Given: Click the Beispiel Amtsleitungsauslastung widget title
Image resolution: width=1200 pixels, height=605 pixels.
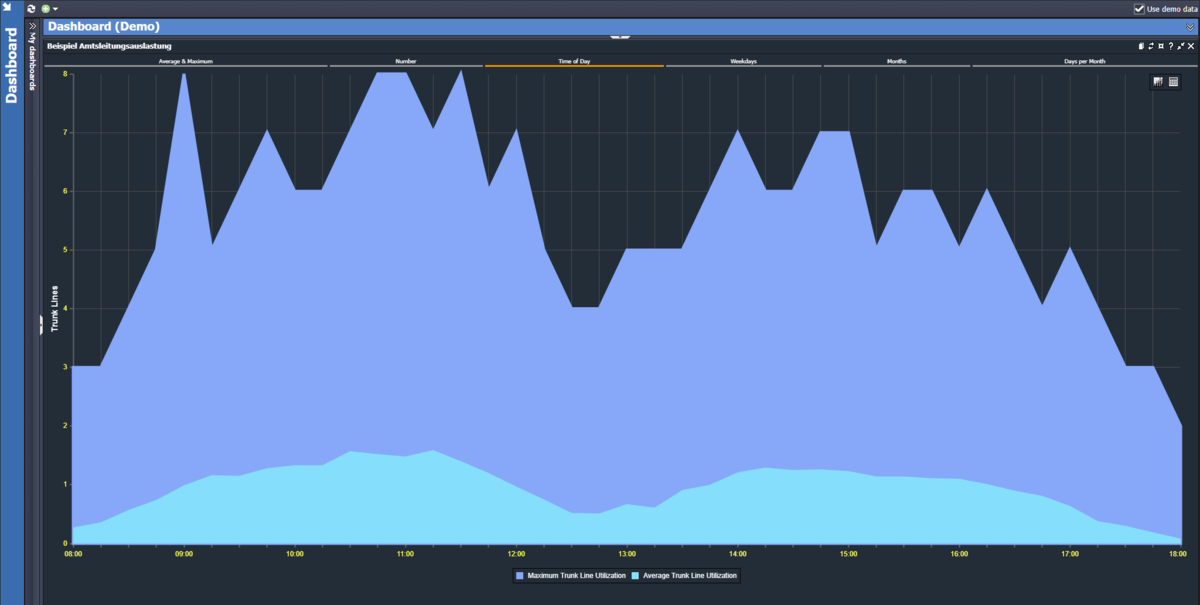Looking at the screenshot, I should tap(109, 46).
